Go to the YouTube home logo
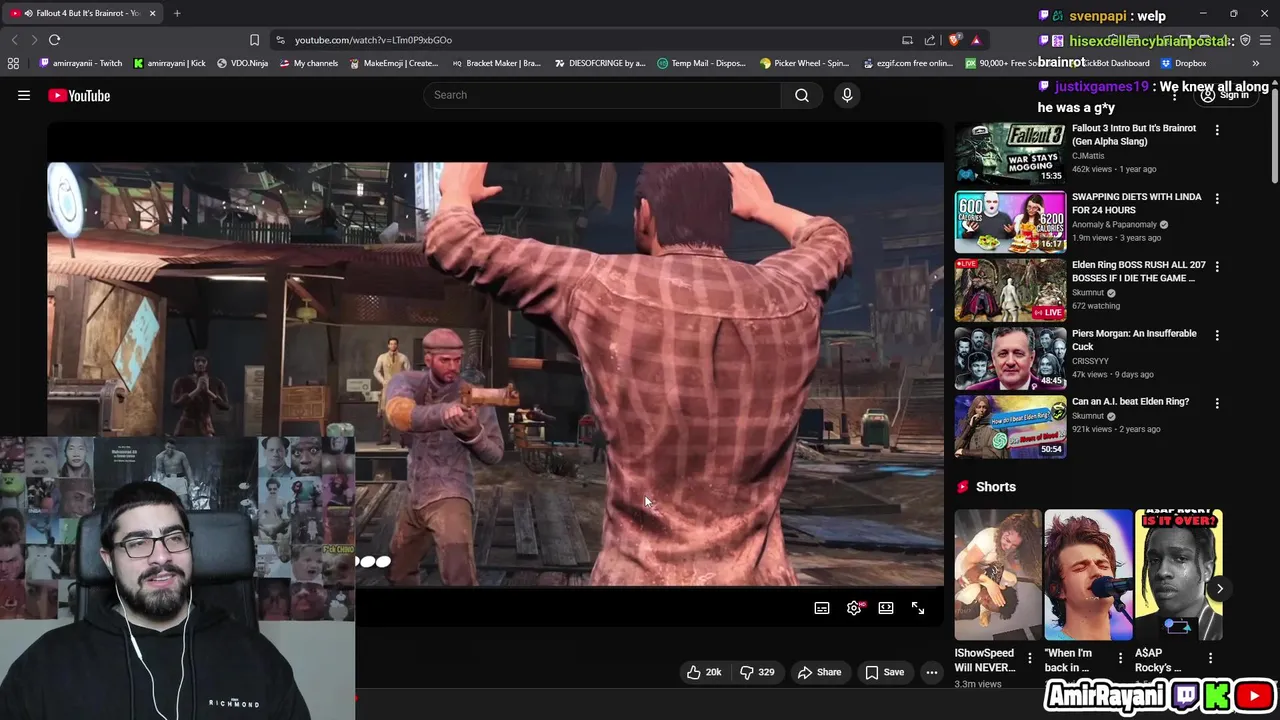 coord(79,95)
